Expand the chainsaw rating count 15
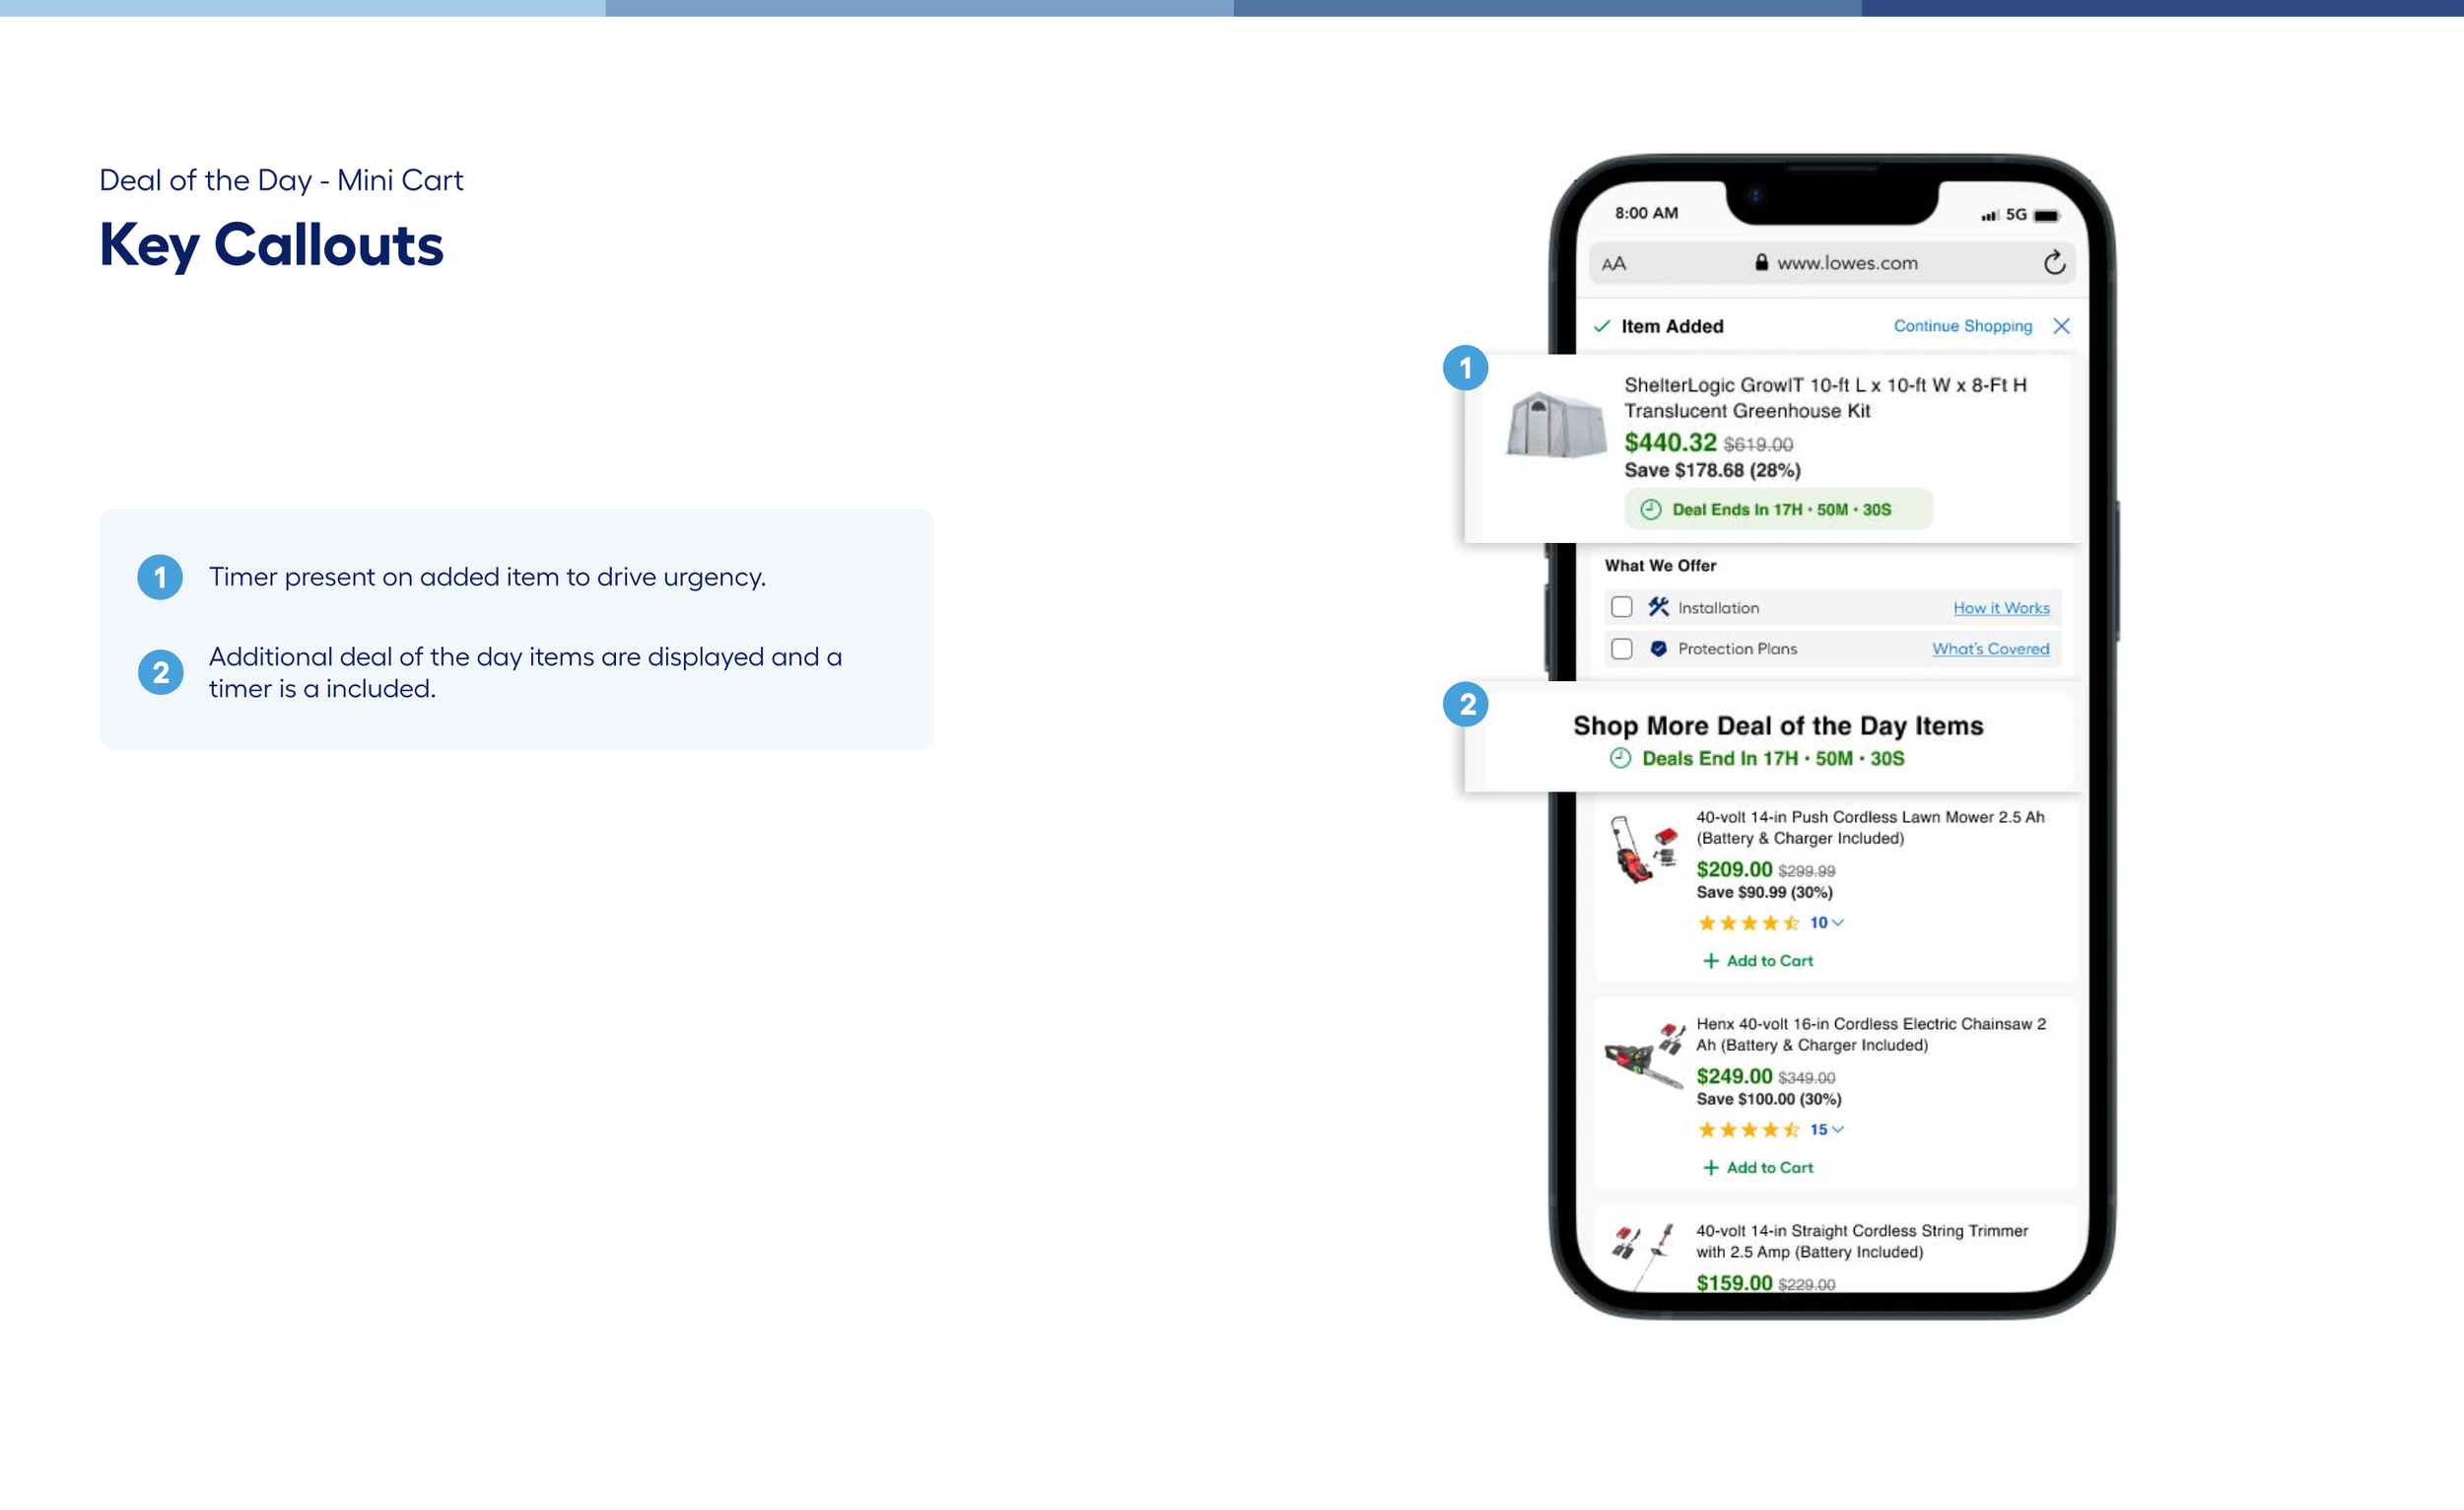The width and height of the screenshot is (2464, 1510). (1826, 1129)
